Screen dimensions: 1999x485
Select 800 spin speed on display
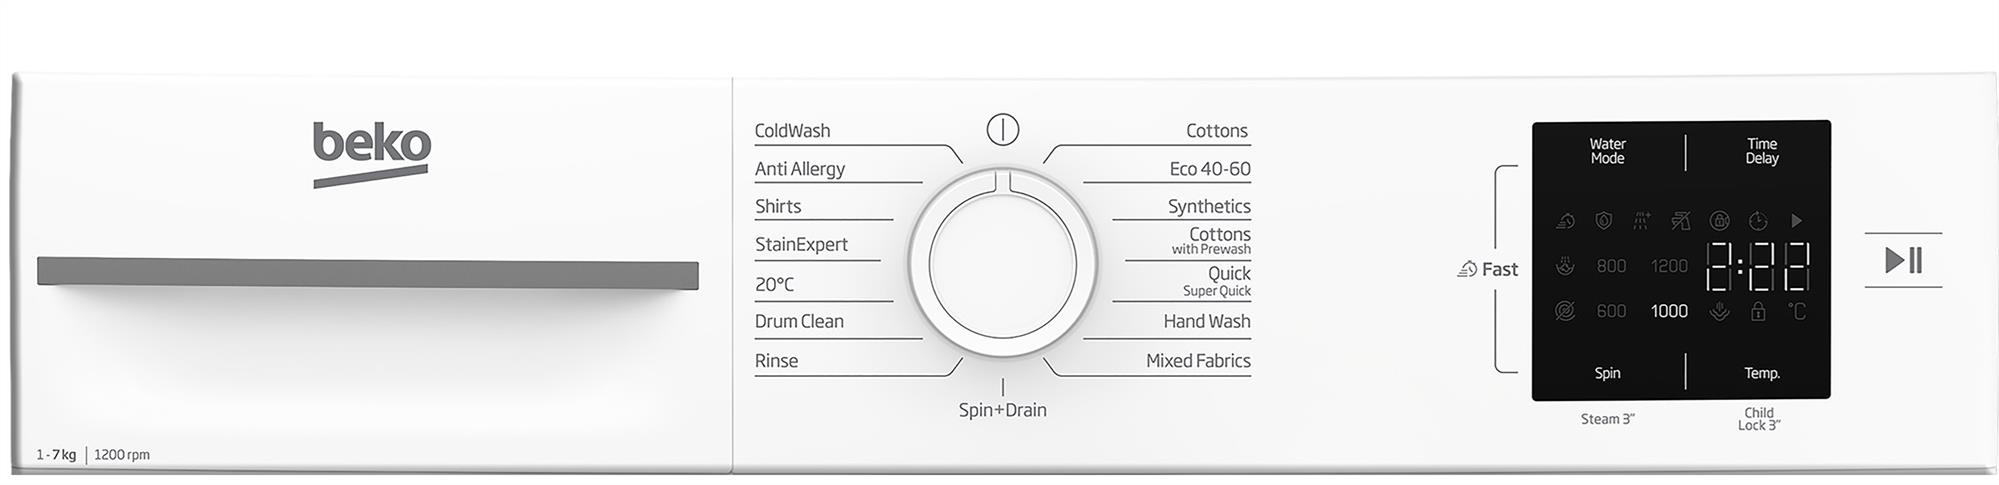click(x=1611, y=266)
